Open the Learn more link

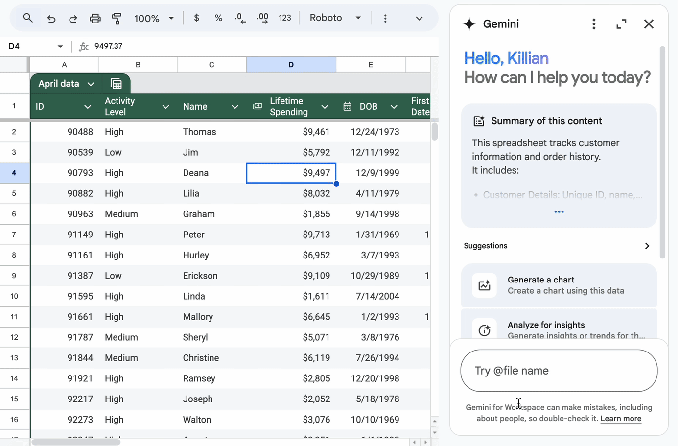pos(621,419)
